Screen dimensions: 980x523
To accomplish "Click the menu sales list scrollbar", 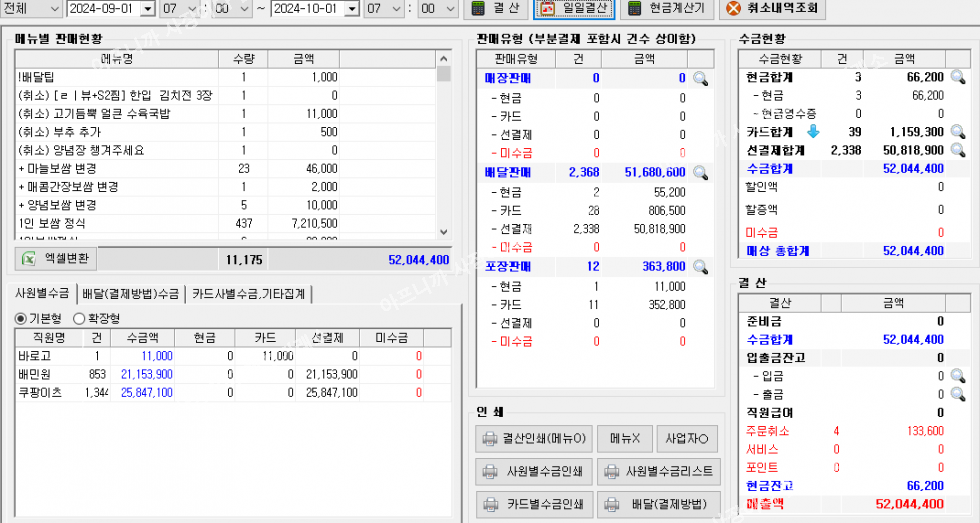I will [444, 150].
